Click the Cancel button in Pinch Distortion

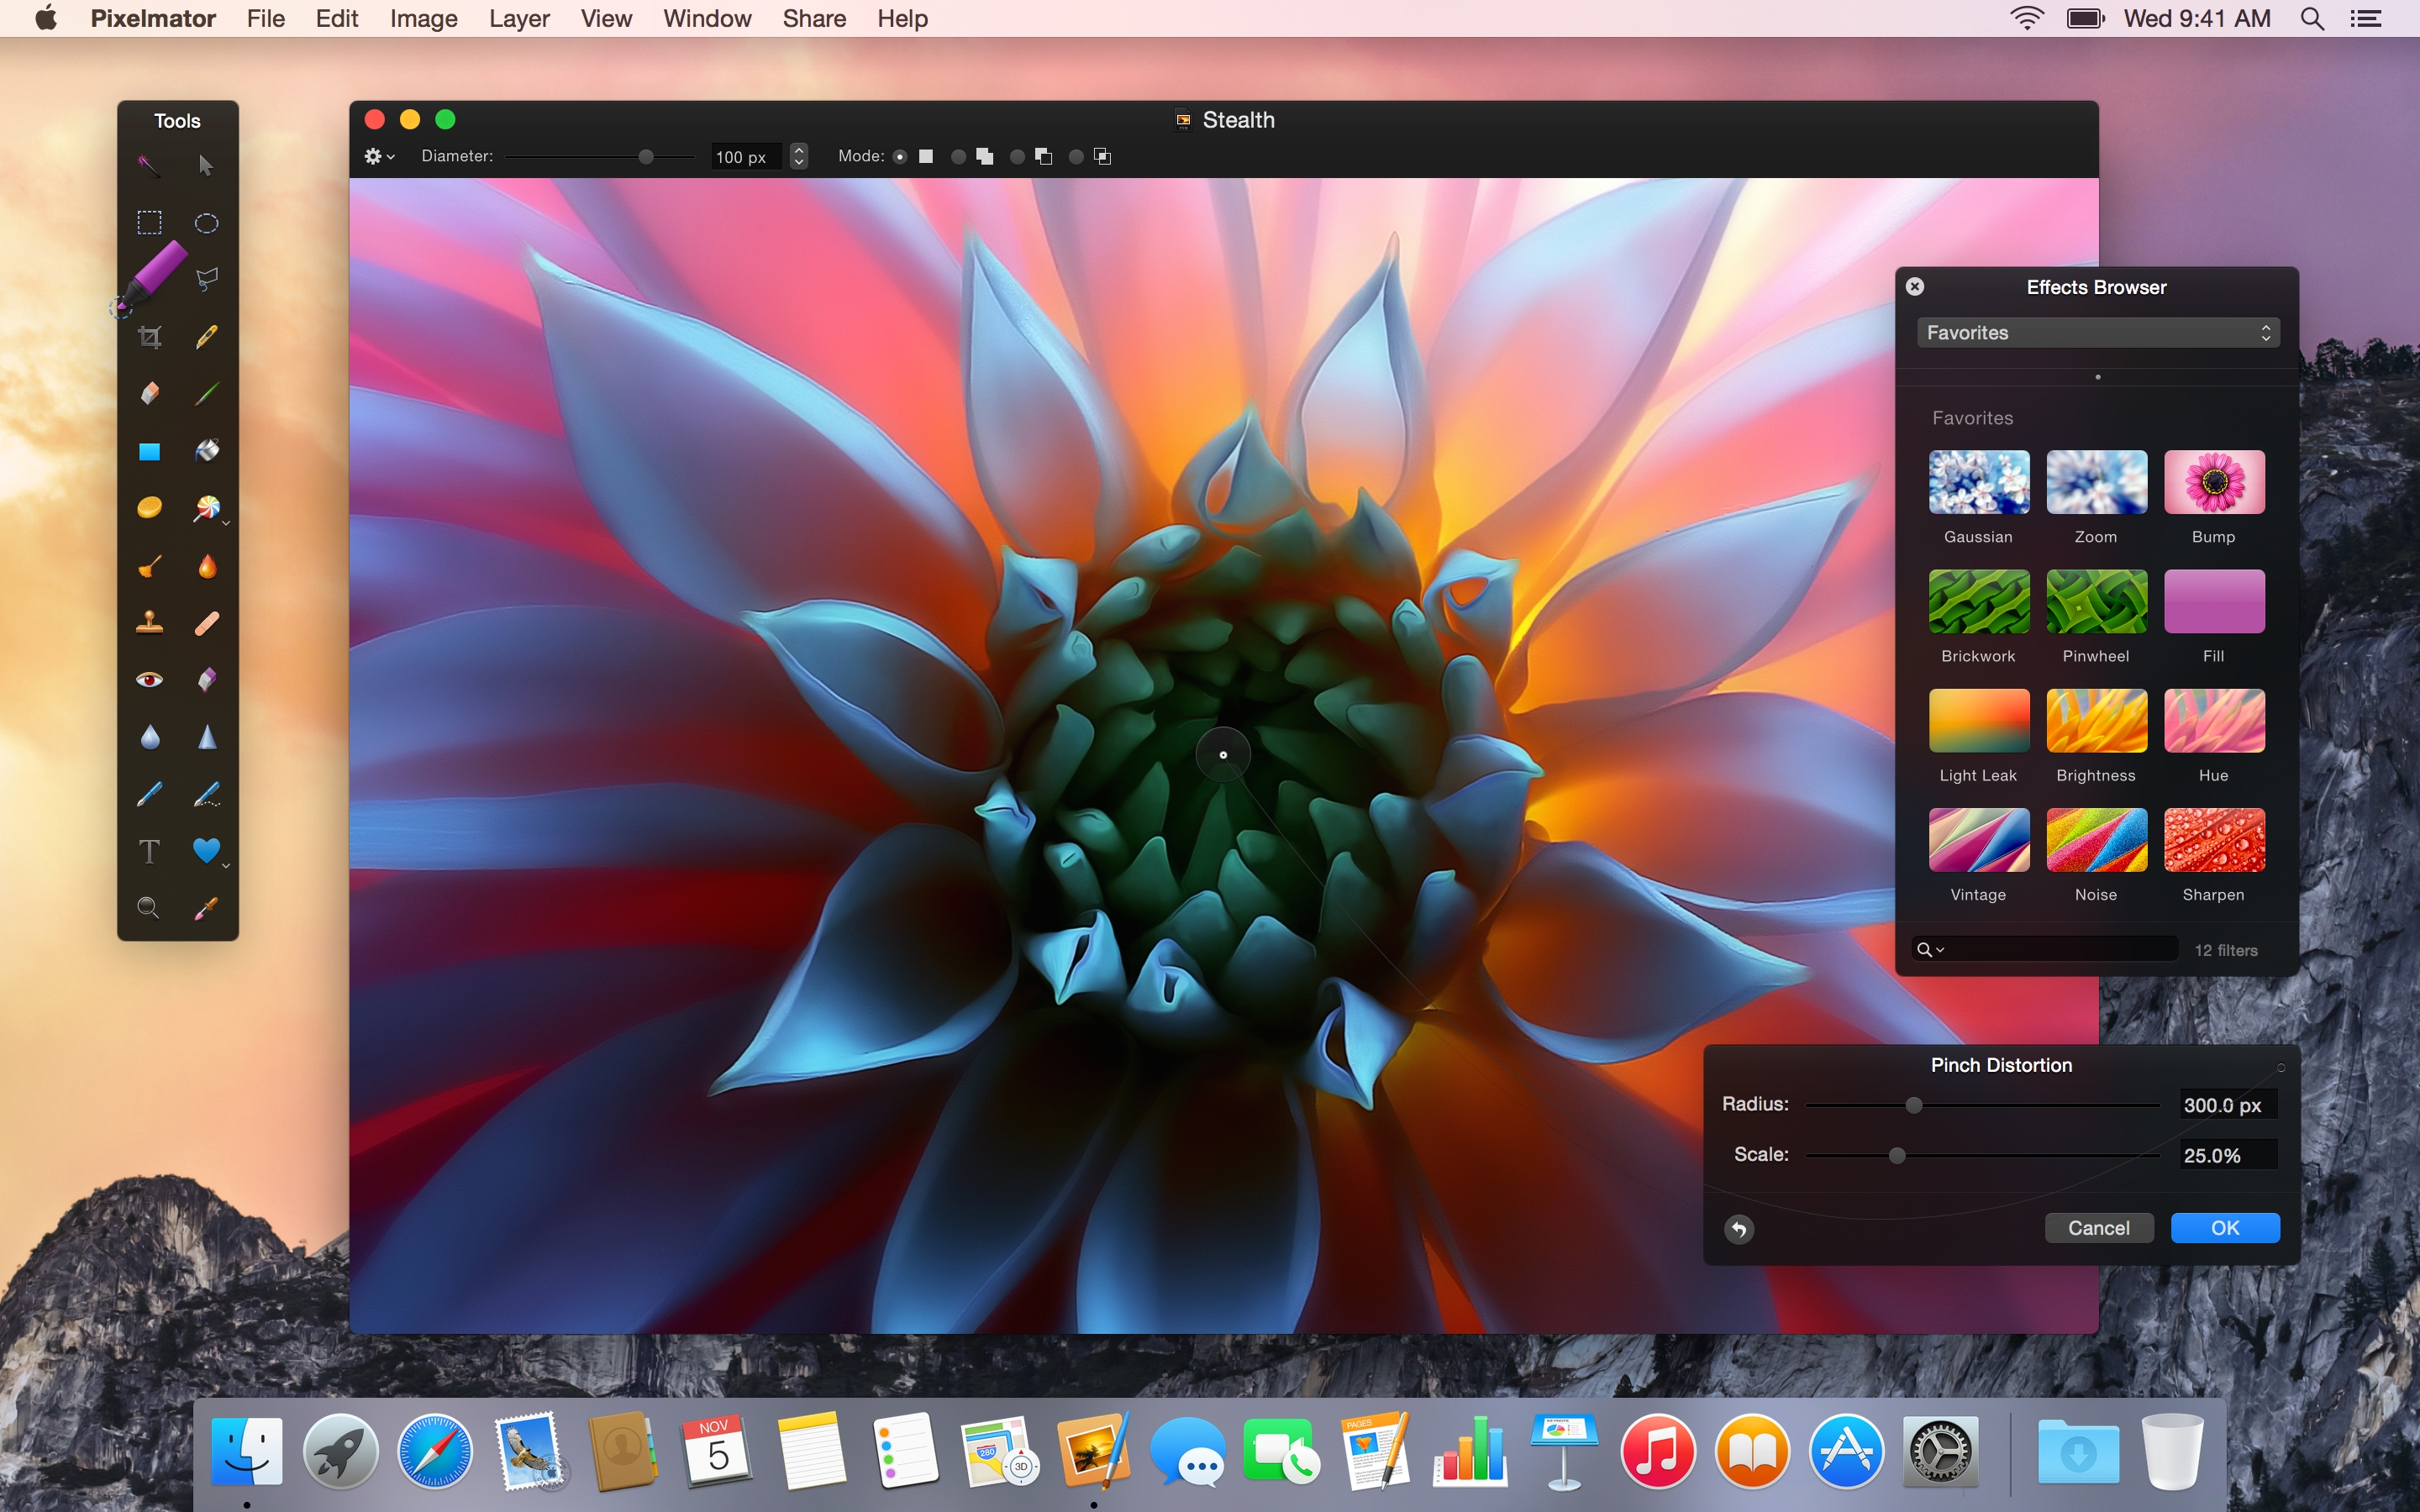(2099, 1226)
